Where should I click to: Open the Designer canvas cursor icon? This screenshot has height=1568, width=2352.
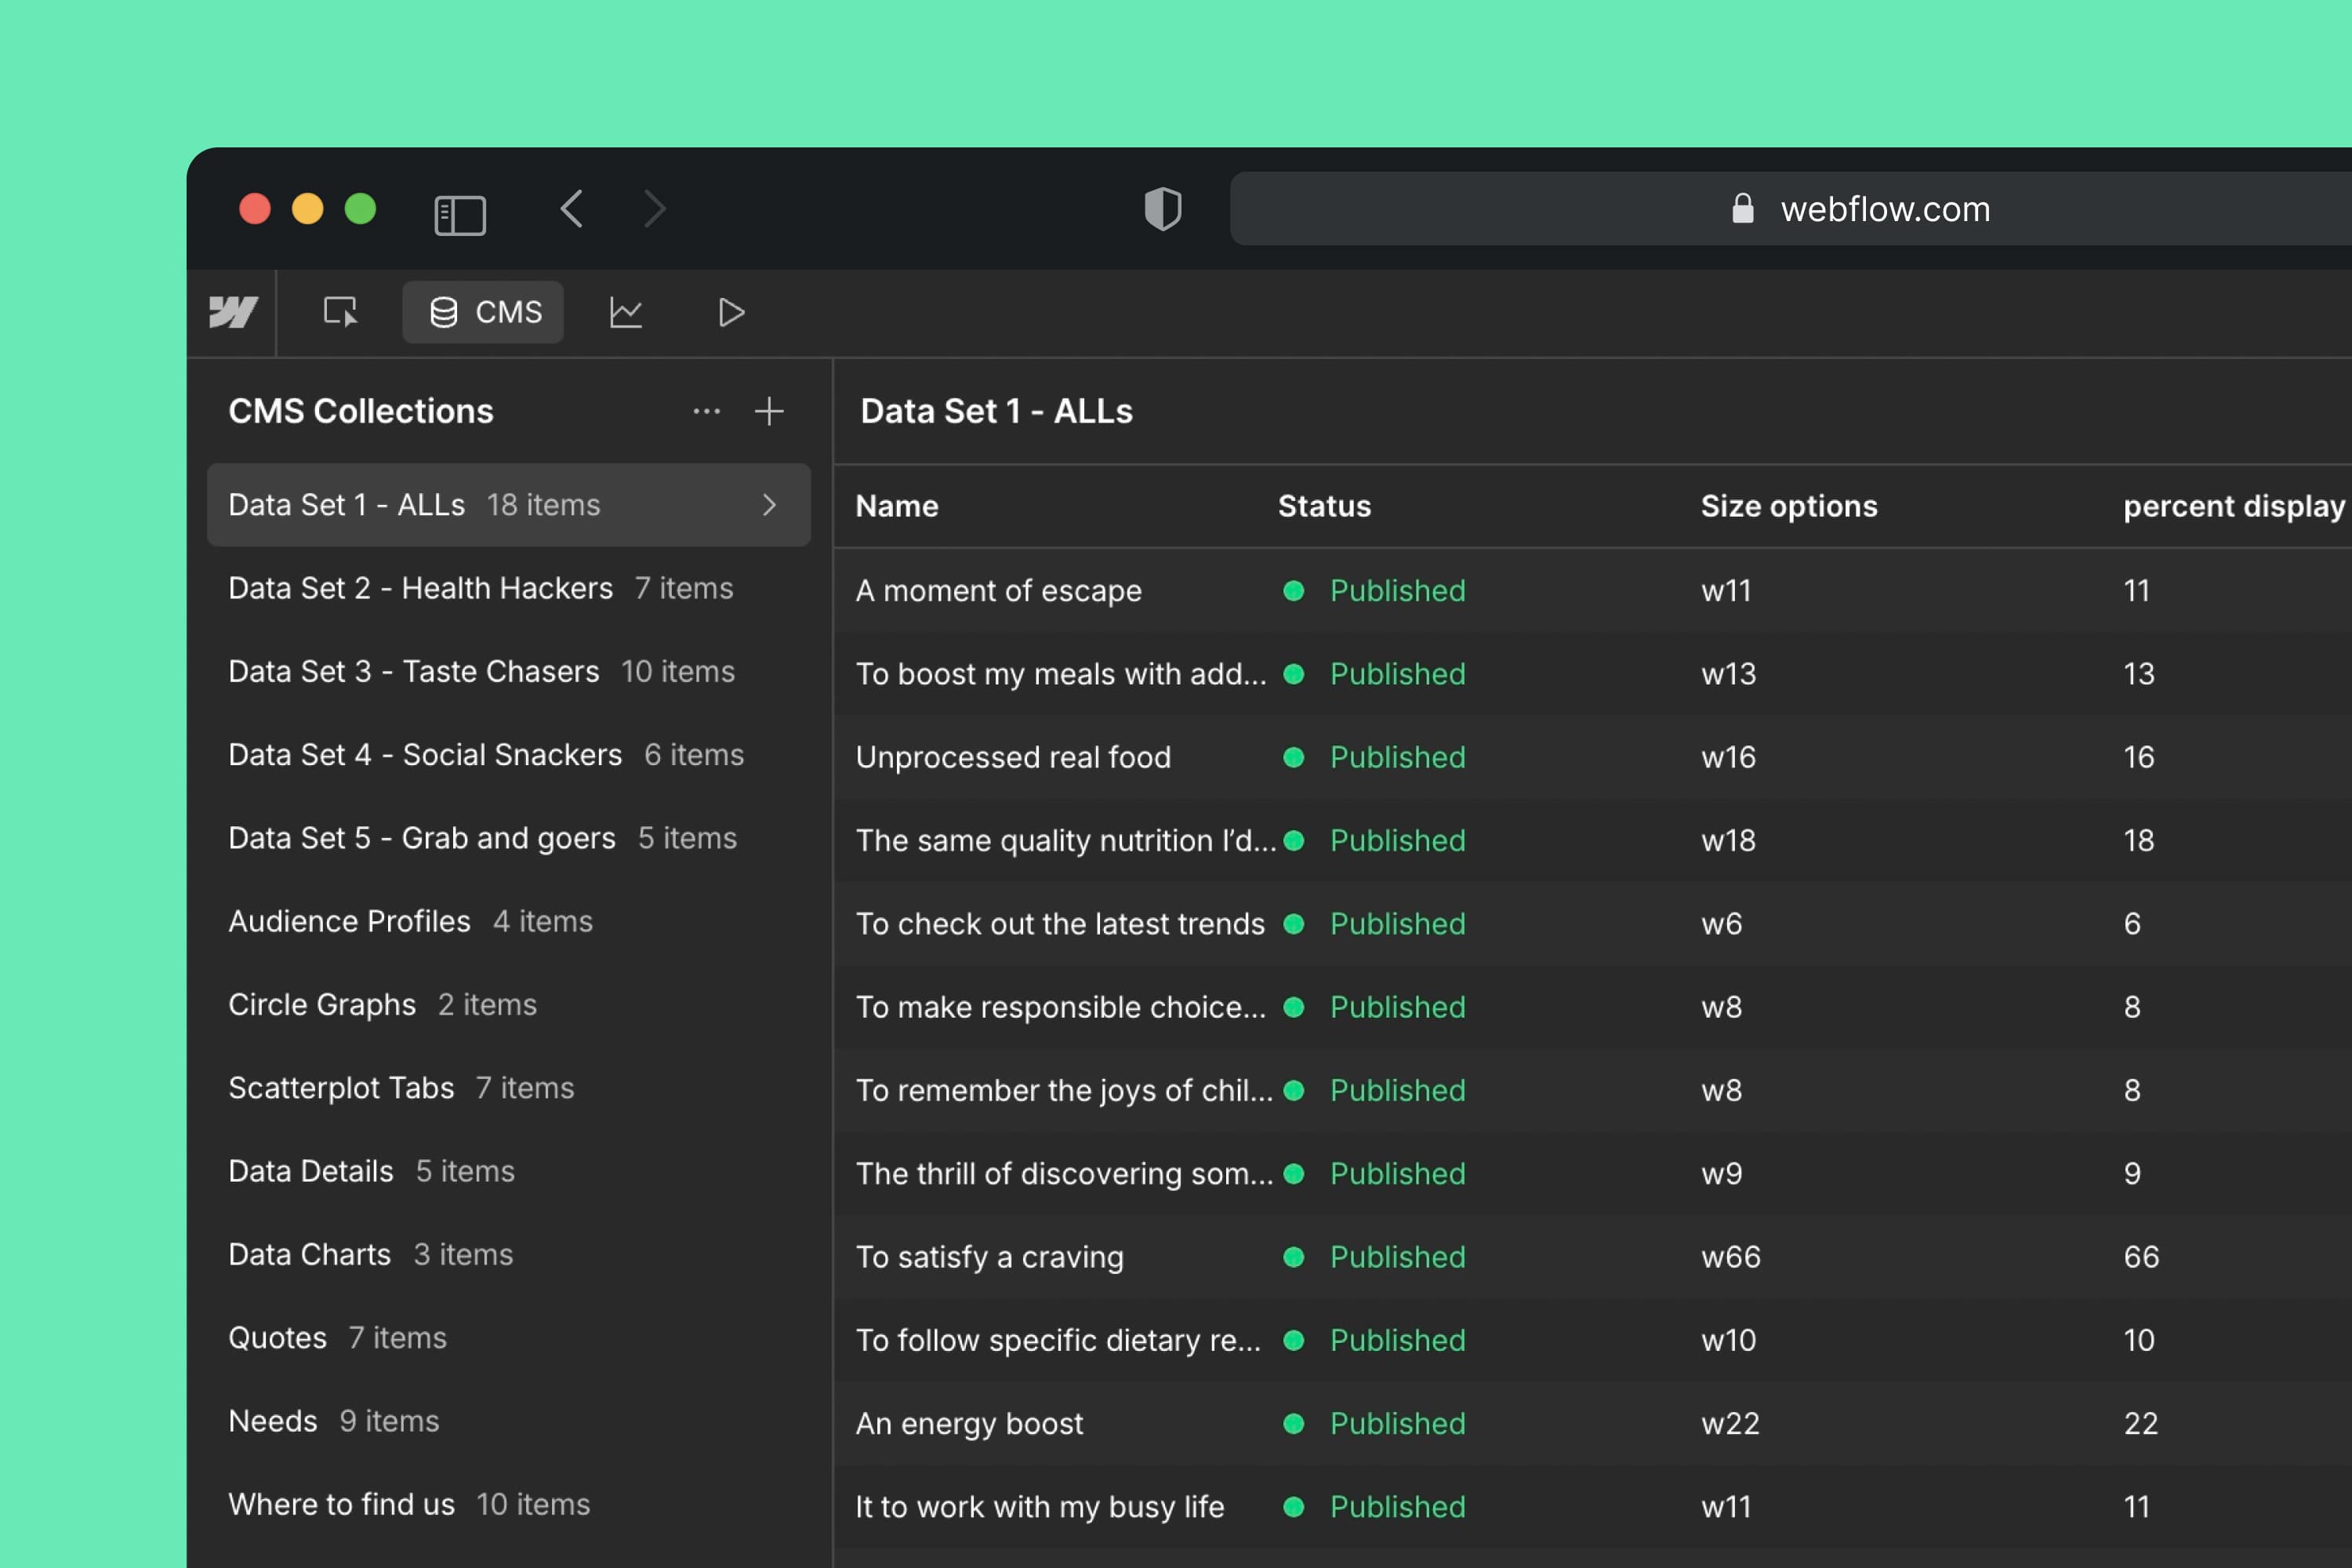click(340, 313)
